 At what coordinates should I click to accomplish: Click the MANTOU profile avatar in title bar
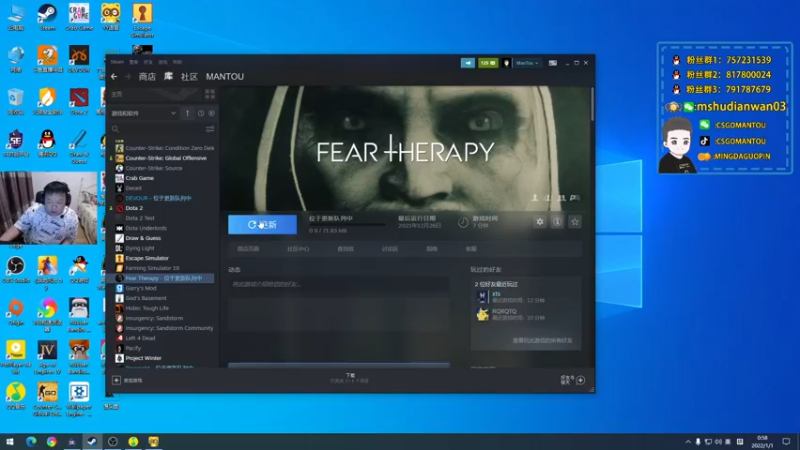click(507, 63)
